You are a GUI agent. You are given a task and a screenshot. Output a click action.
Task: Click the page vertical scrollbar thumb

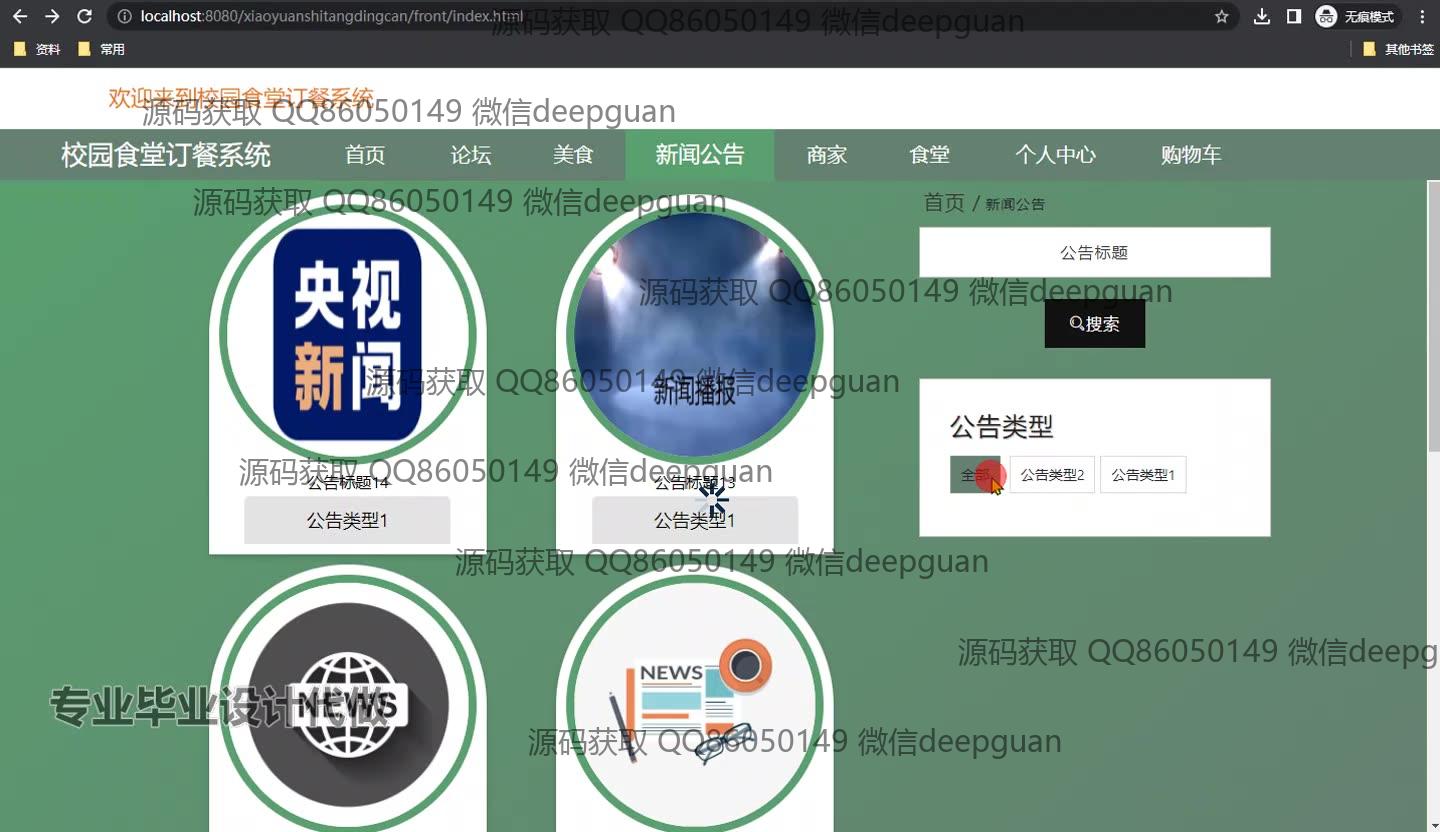(x=1433, y=315)
